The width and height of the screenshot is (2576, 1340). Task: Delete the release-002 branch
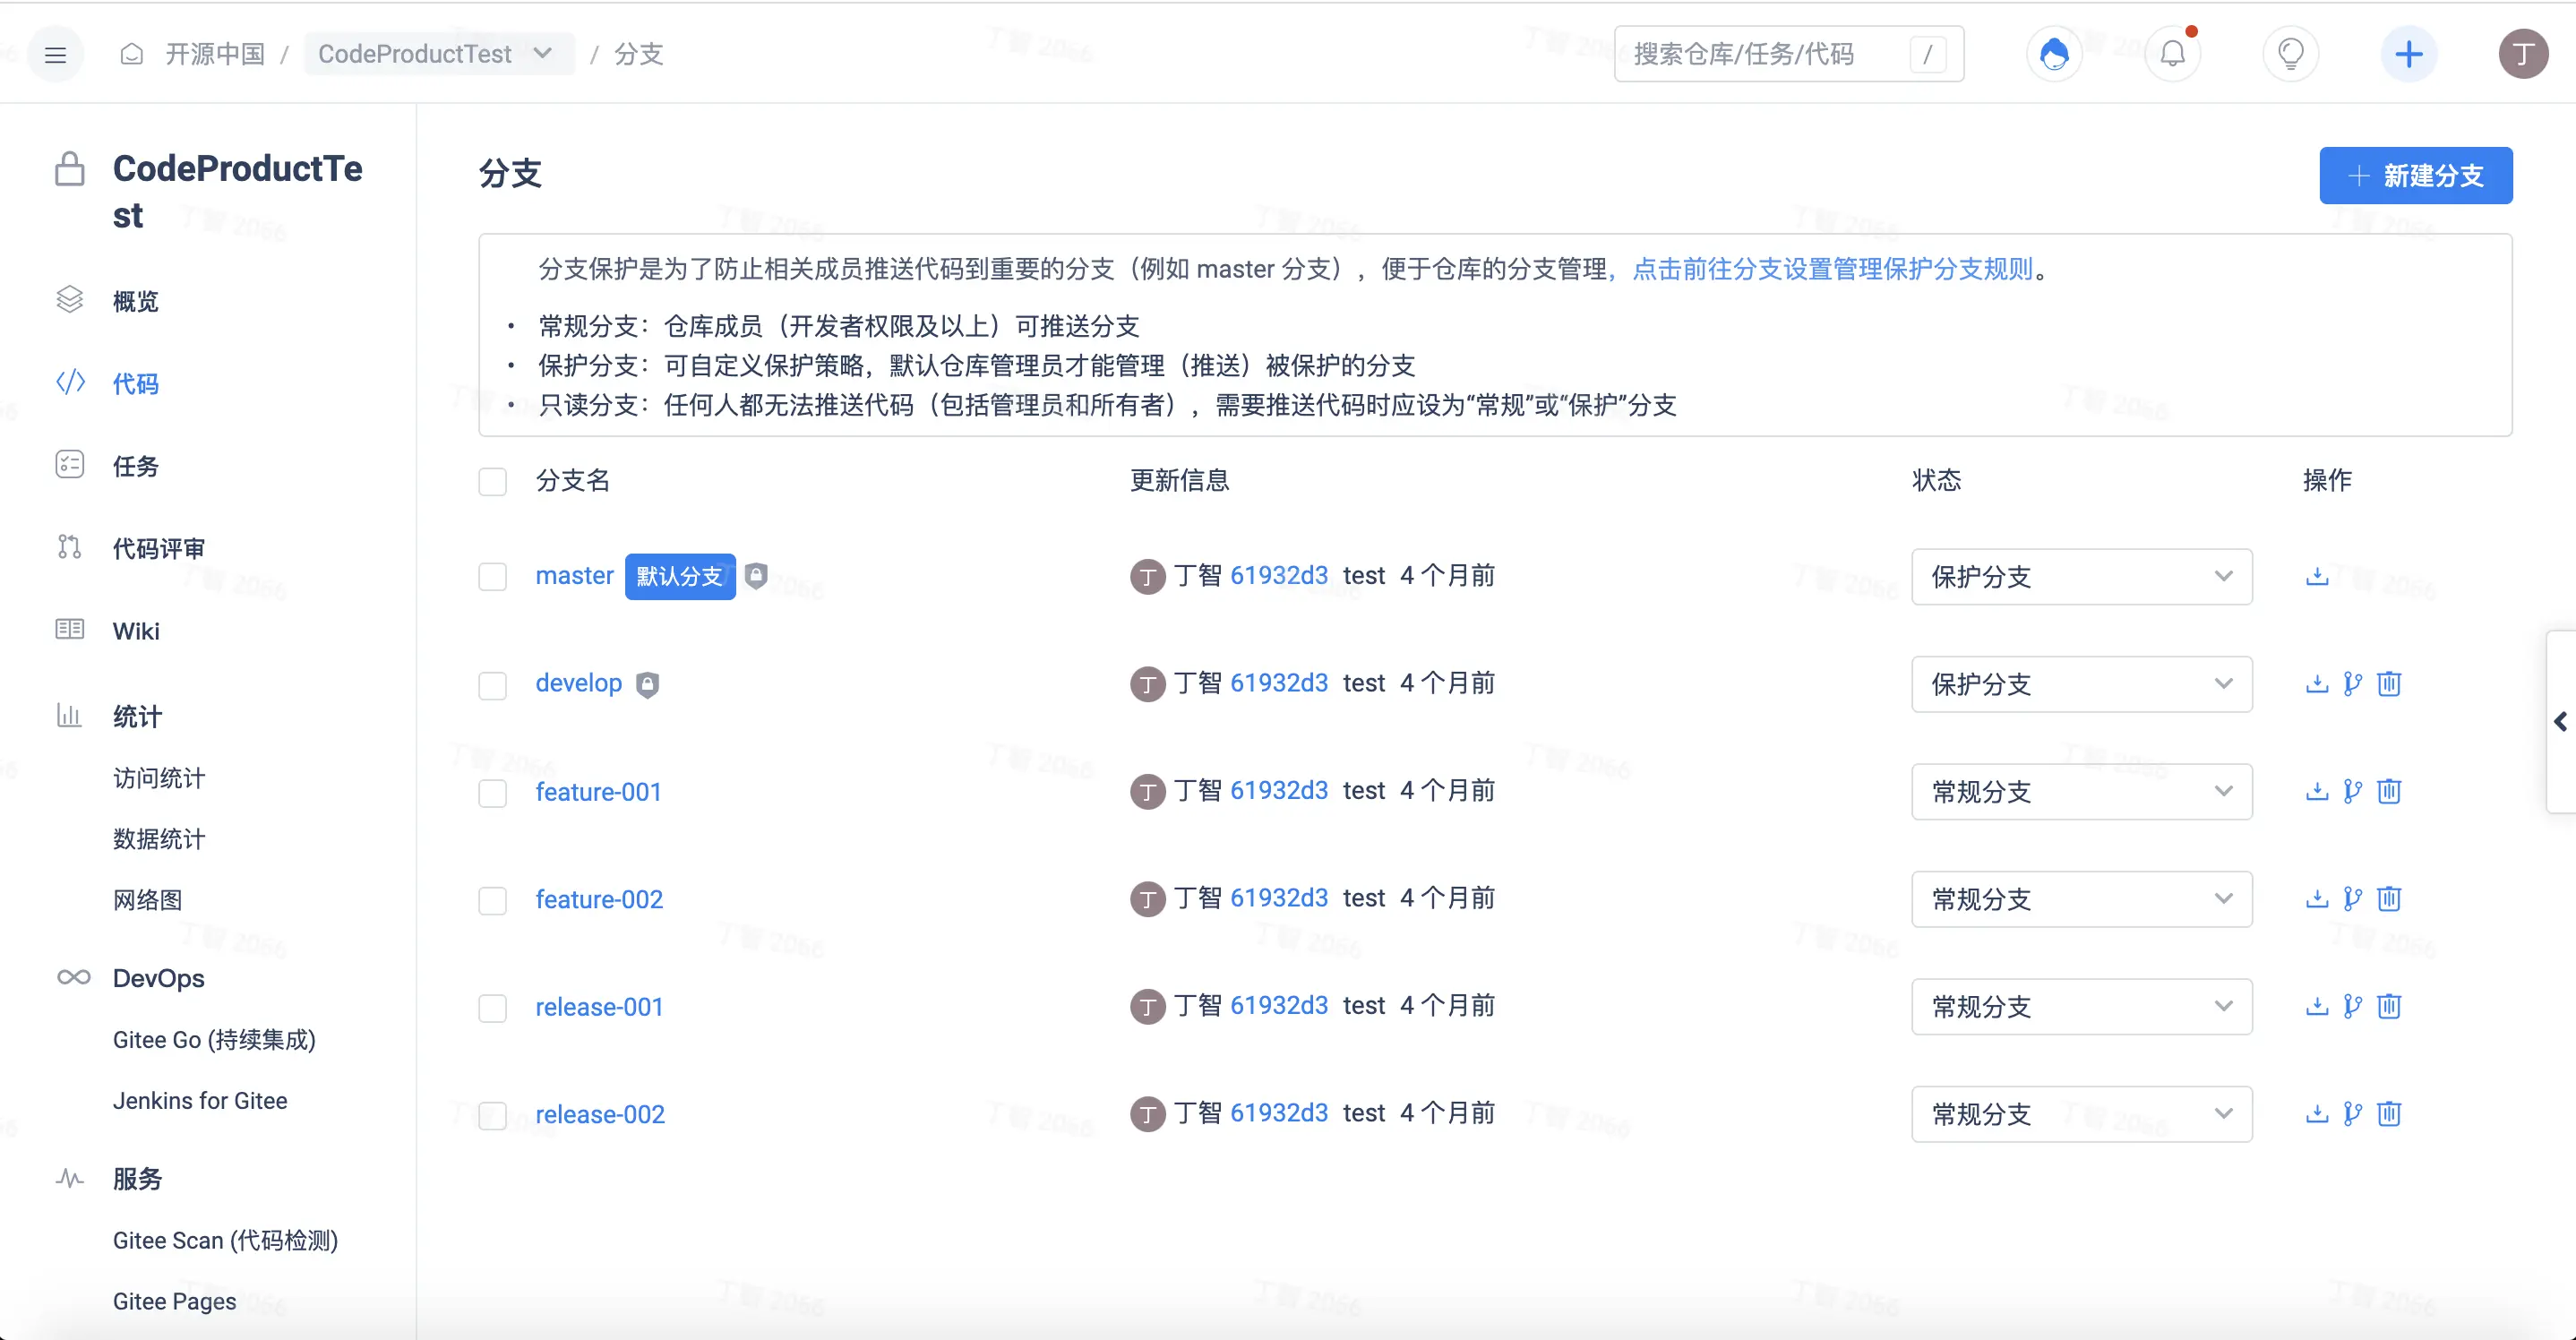pyautogui.click(x=2389, y=1114)
